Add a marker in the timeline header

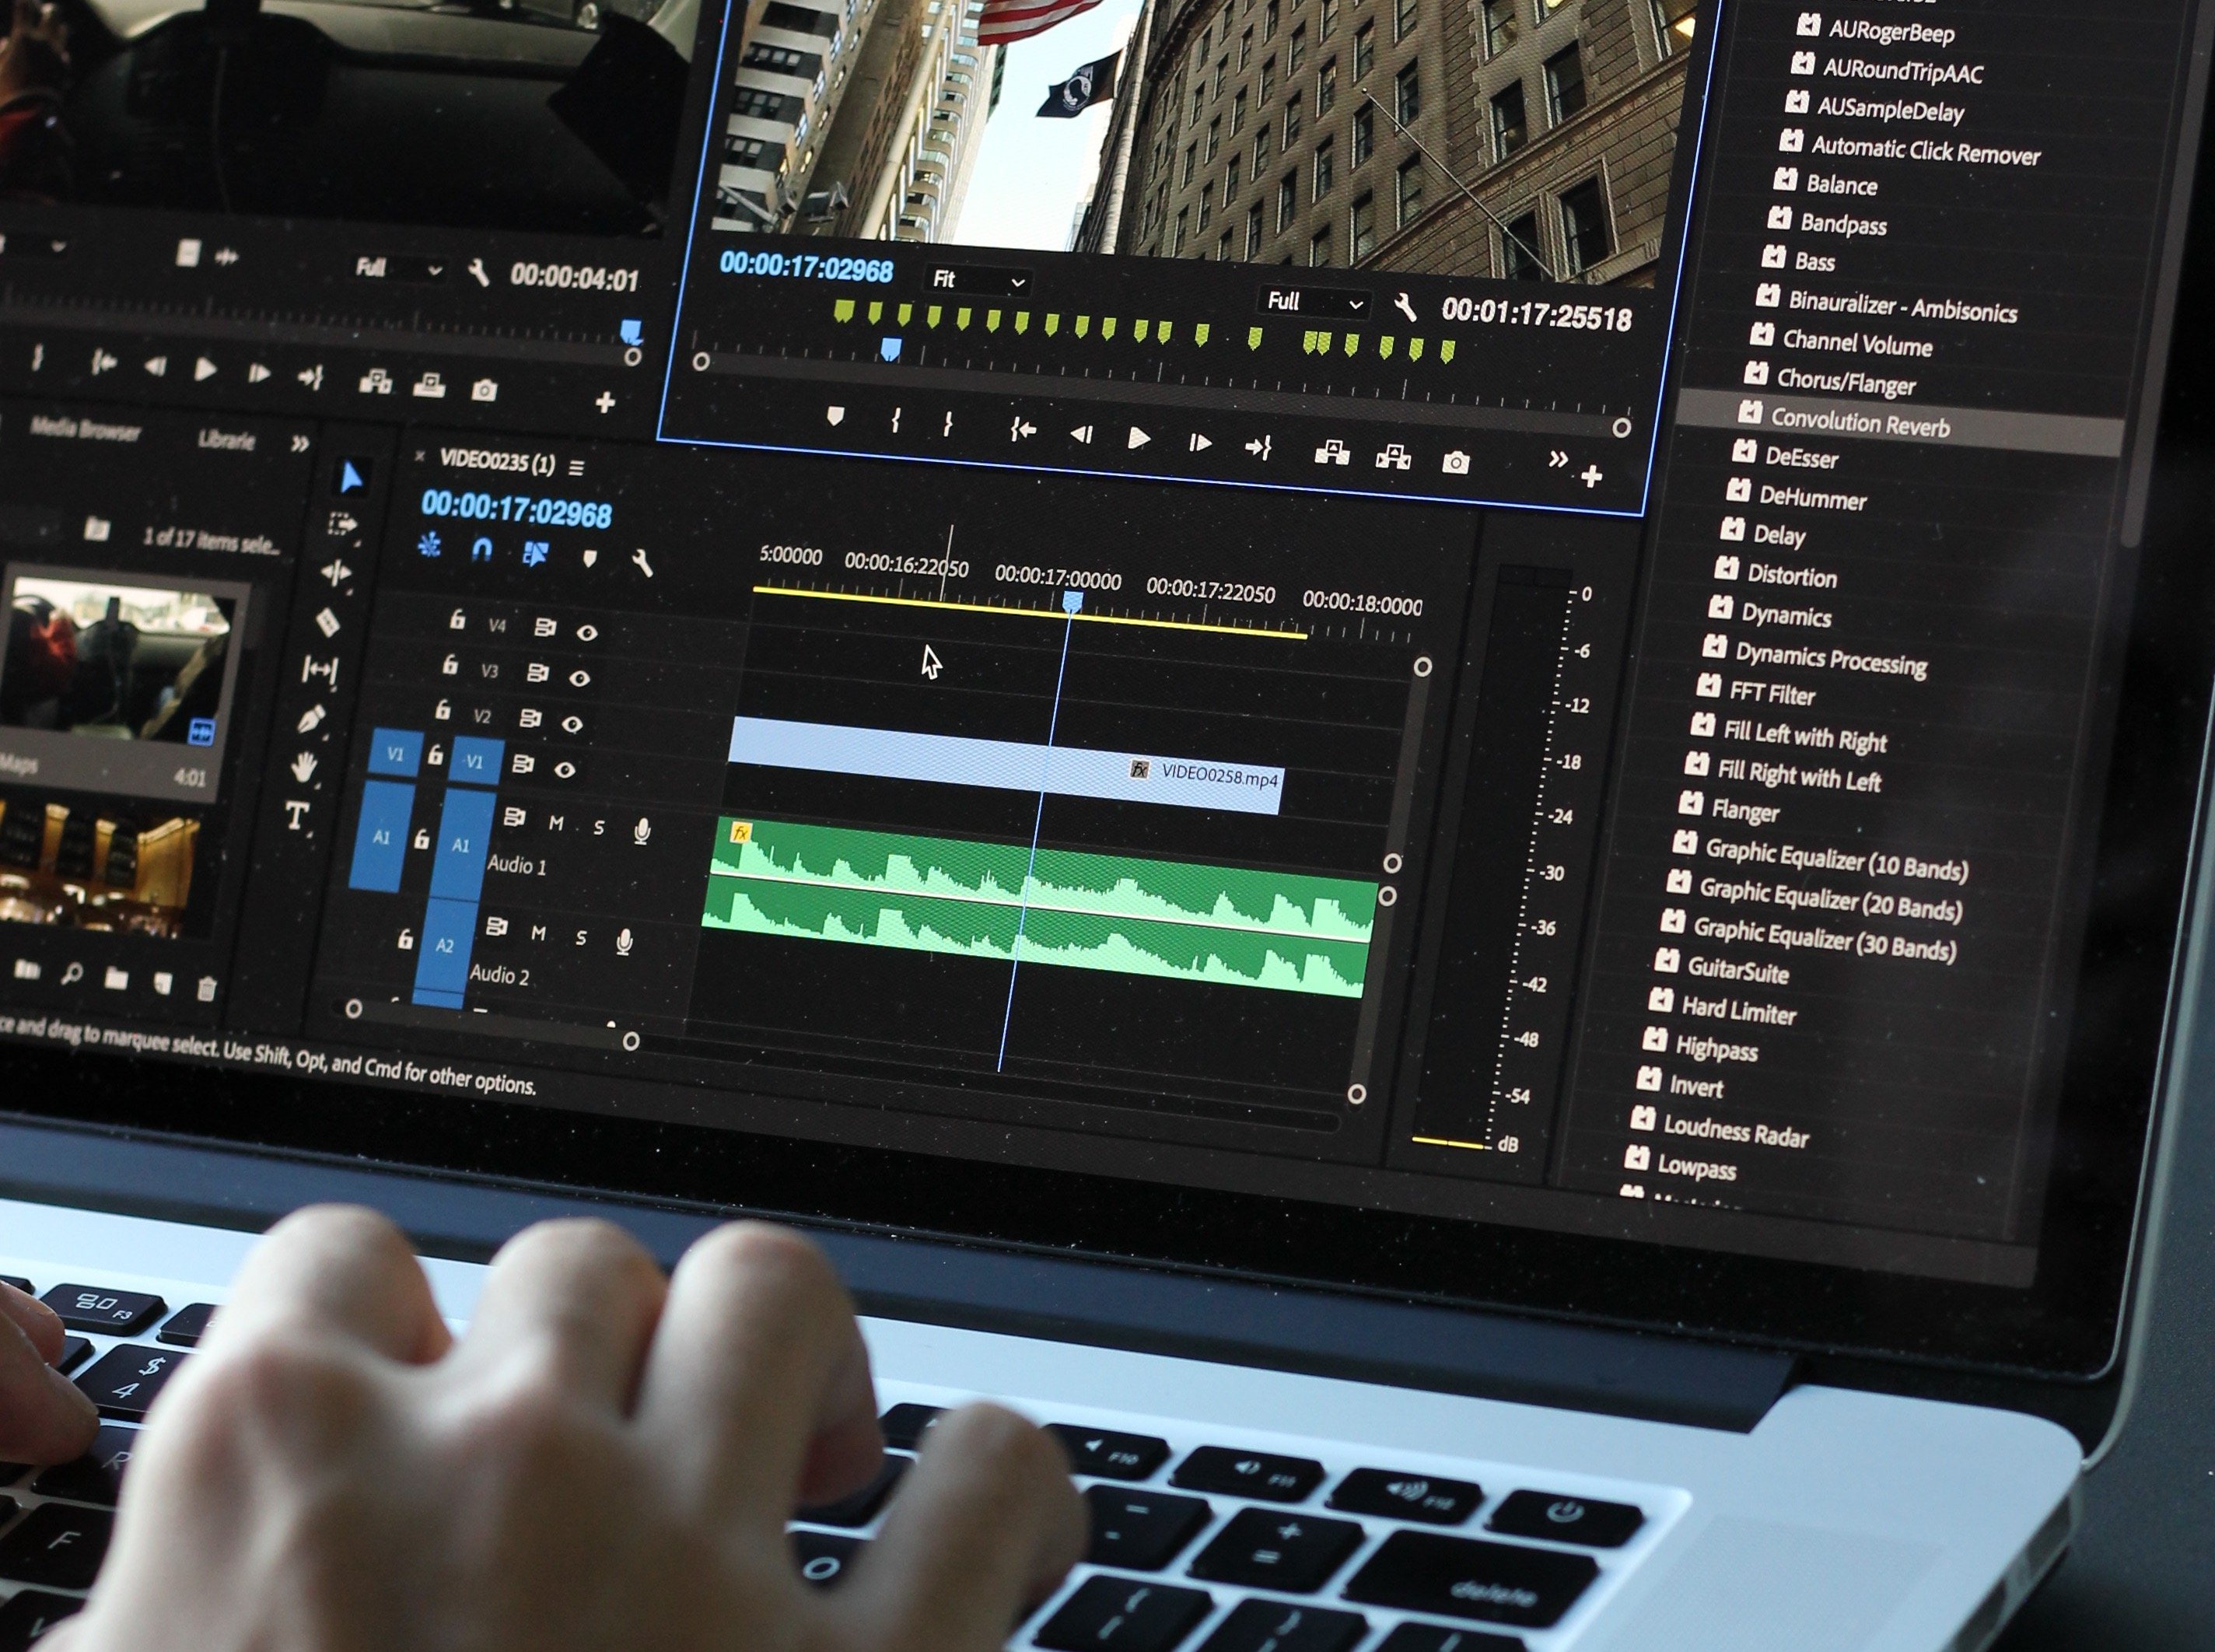pos(589,558)
